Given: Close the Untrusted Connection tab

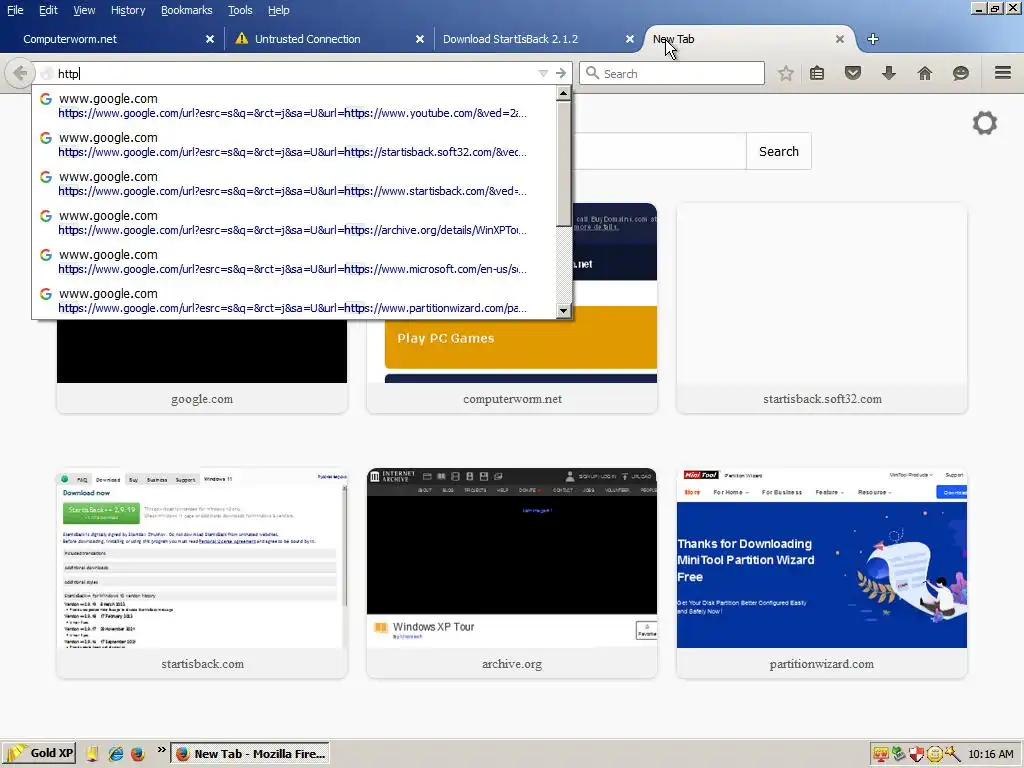Looking at the screenshot, I should [x=420, y=39].
